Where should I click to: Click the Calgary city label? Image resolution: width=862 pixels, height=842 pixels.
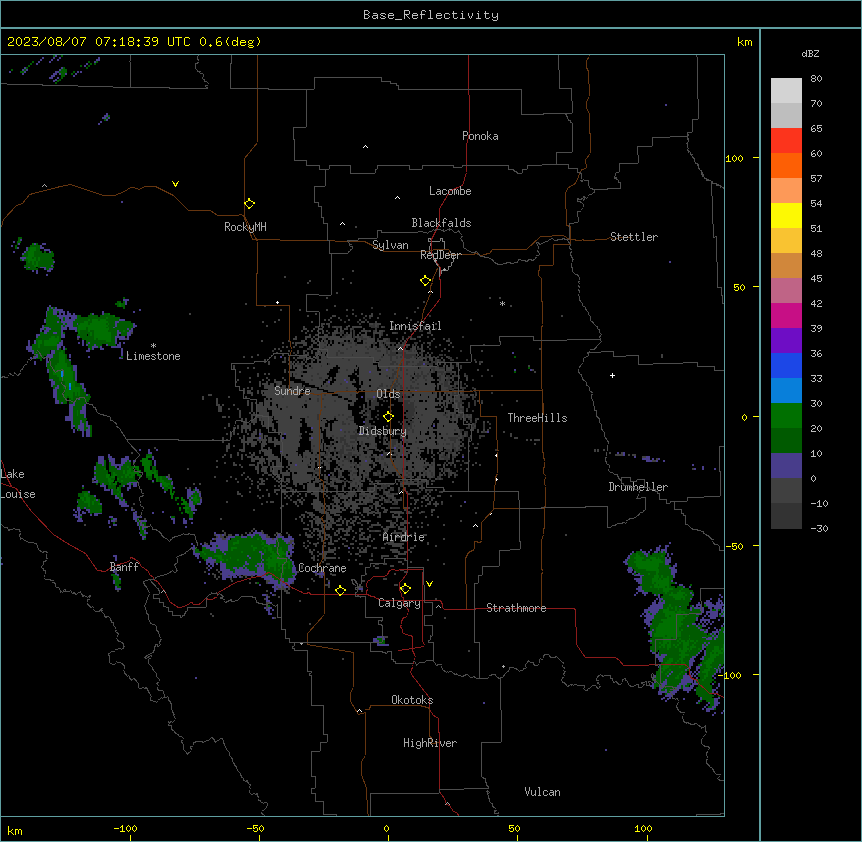pyautogui.click(x=400, y=603)
